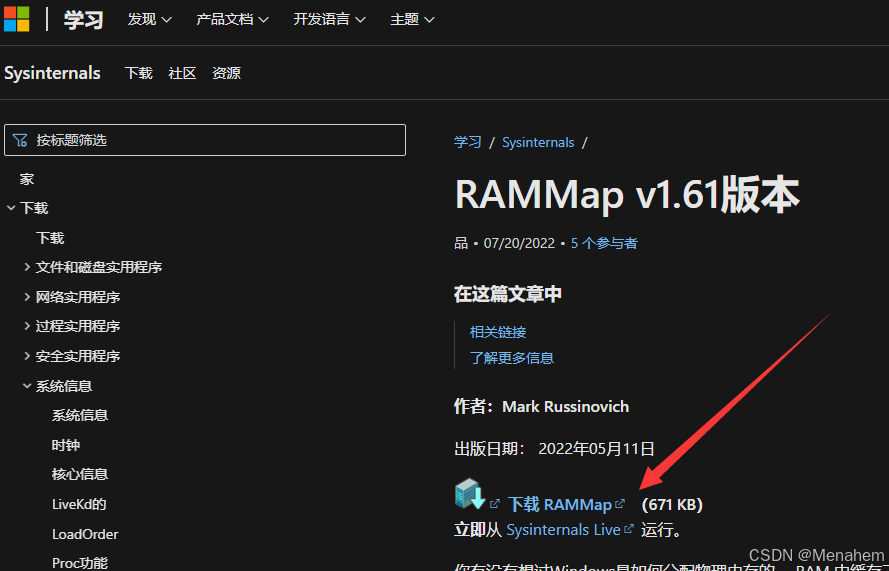Screen dimensions: 889x571
Task: Open LoadOrder in the sidebar
Action: (85, 534)
